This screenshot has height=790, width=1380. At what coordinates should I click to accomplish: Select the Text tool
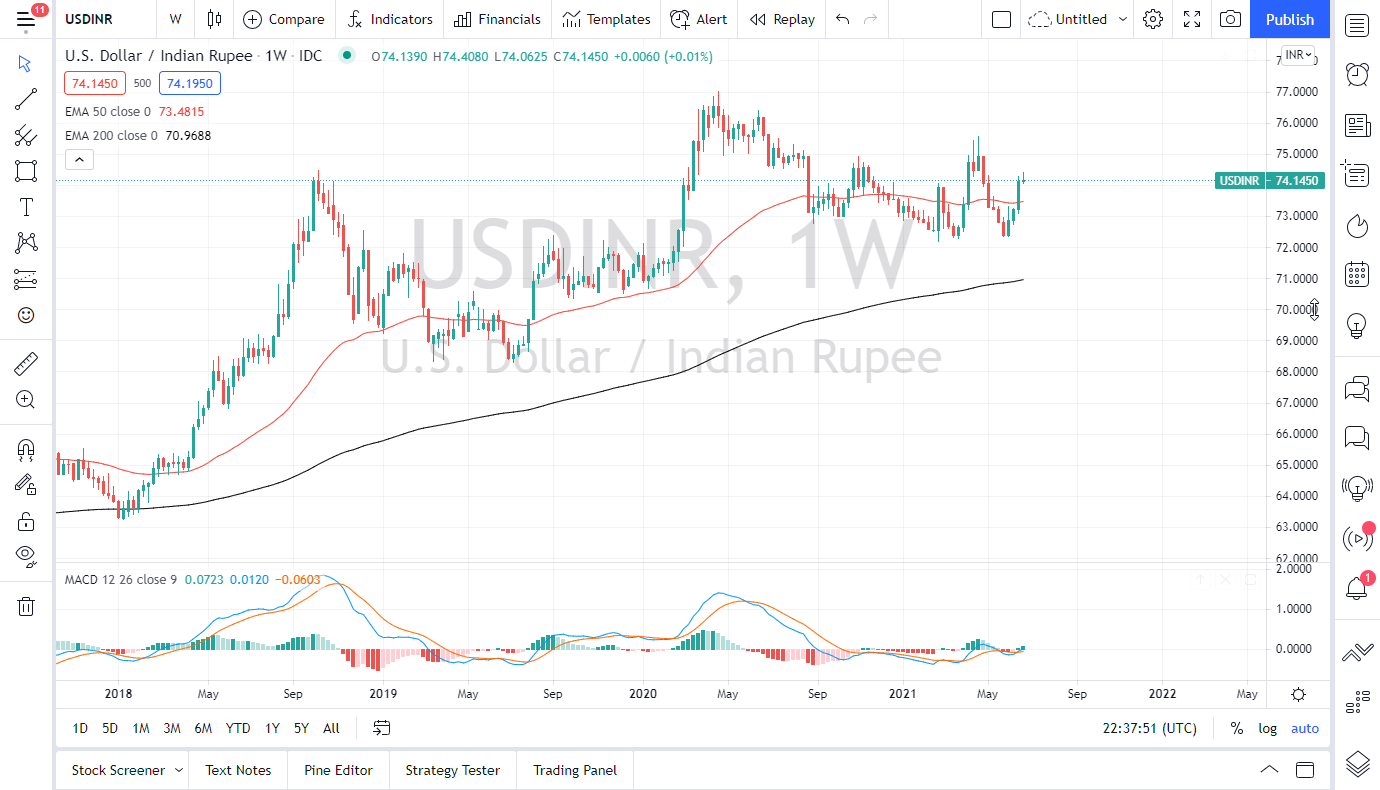pyautogui.click(x=26, y=207)
